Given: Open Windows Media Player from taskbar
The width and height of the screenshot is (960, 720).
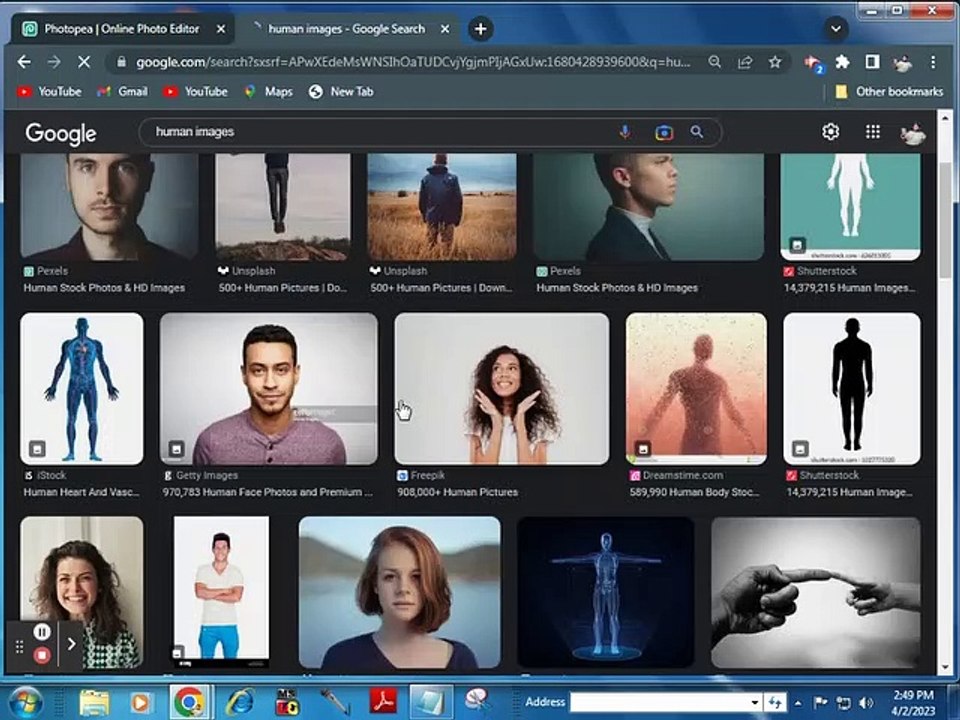Looking at the screenshot, I should click(x=140, y=702).
